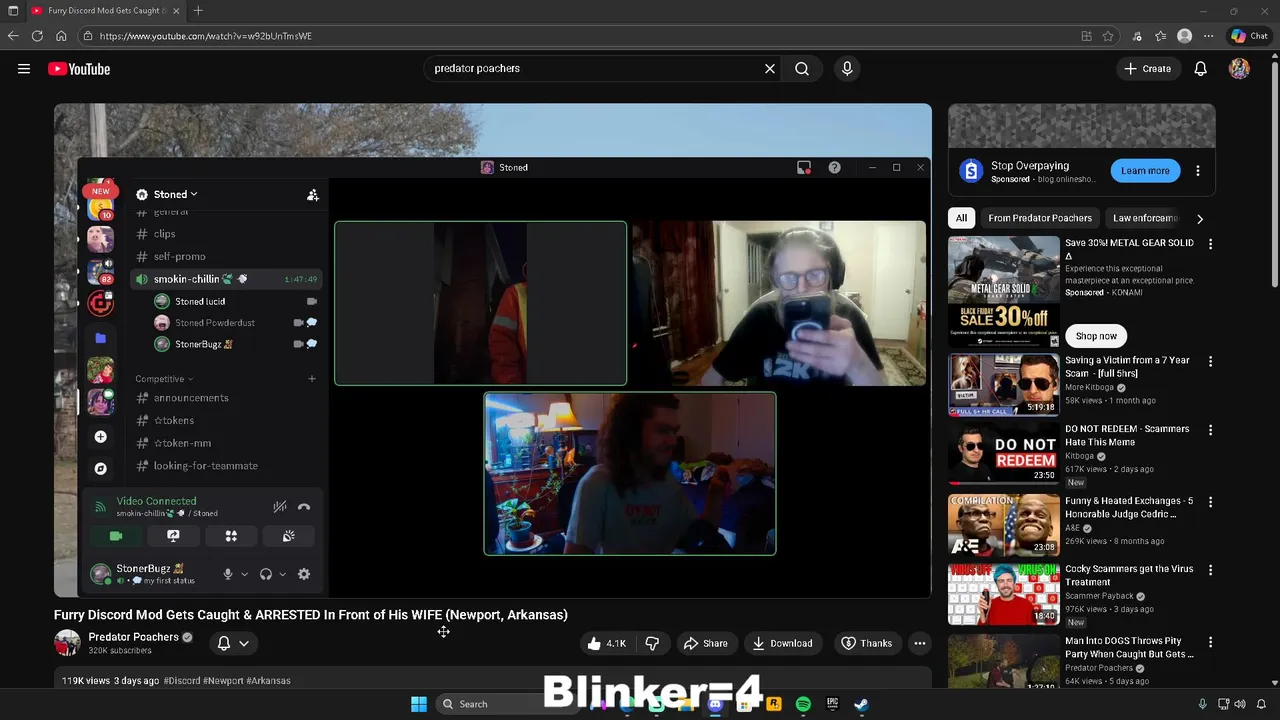Viewport: 1280px width, 720px height.
Task: Click the browser address bar URL
Action: (205, 36)
